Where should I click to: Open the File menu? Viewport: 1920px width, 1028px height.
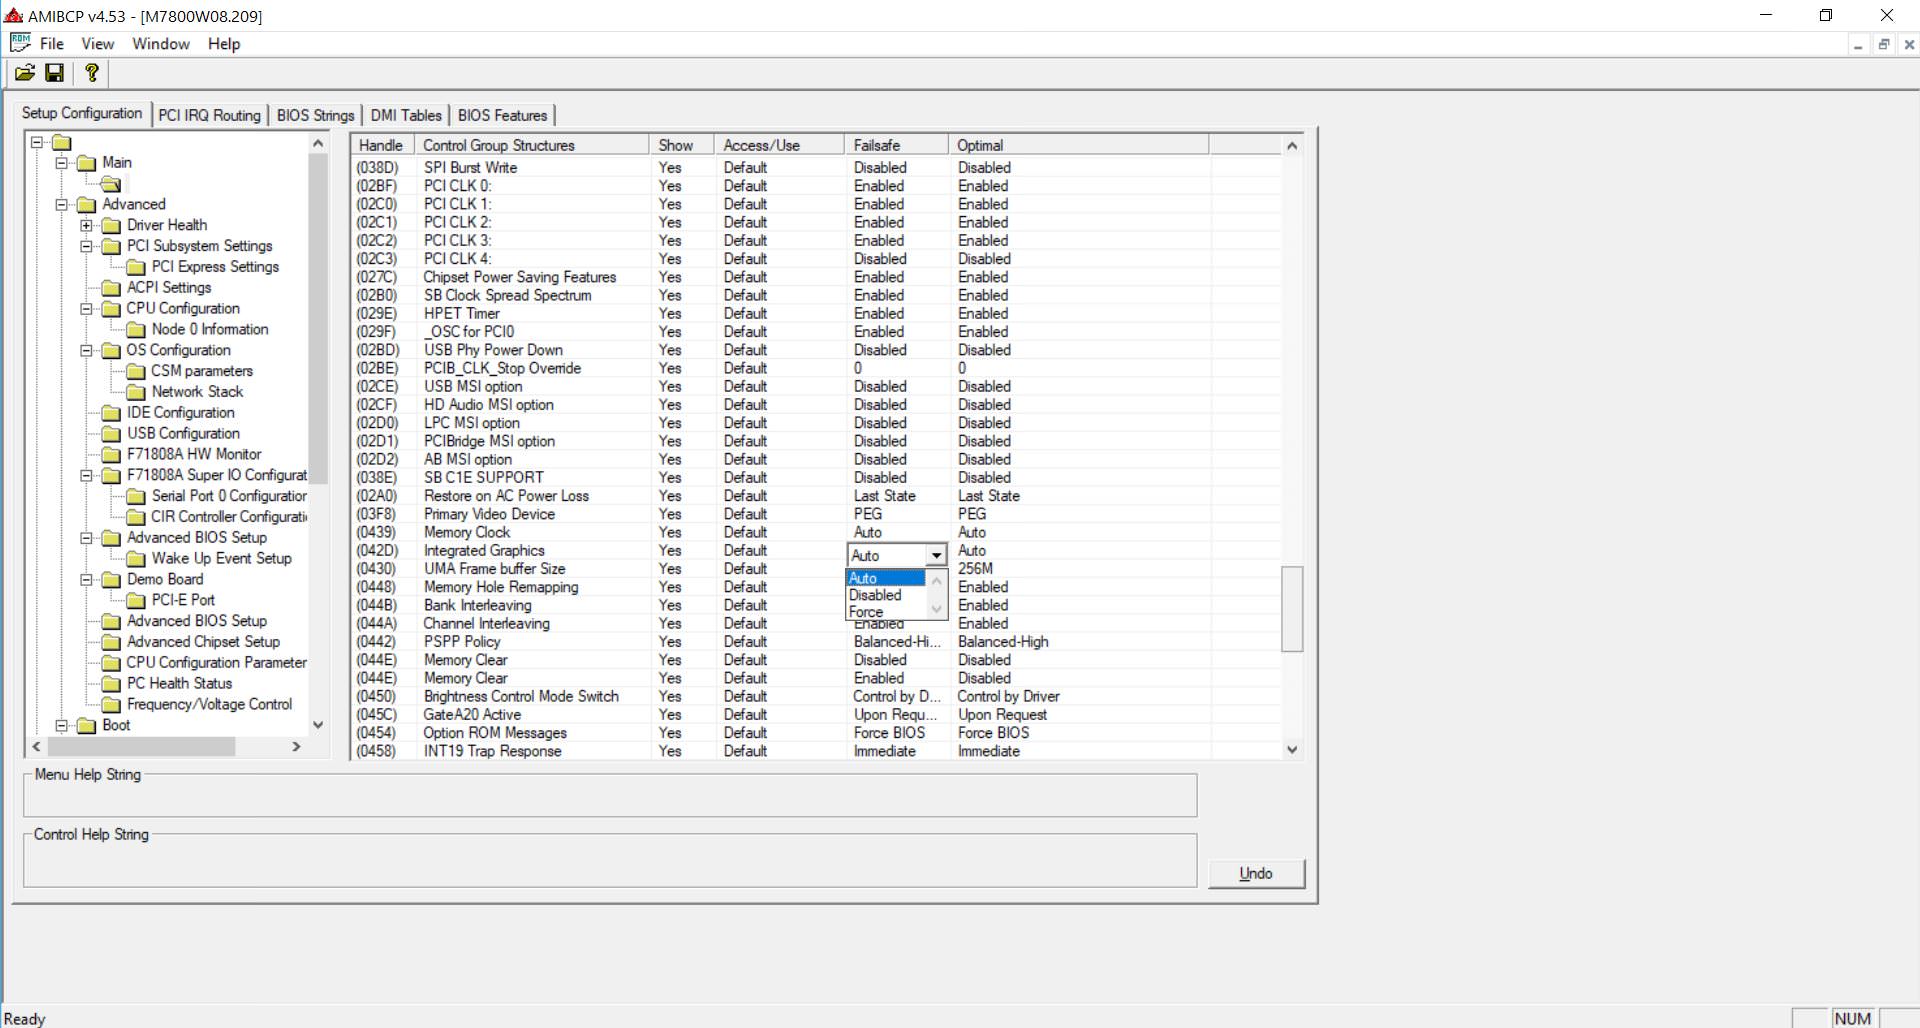pyautogui.click(x=52, y=44)
